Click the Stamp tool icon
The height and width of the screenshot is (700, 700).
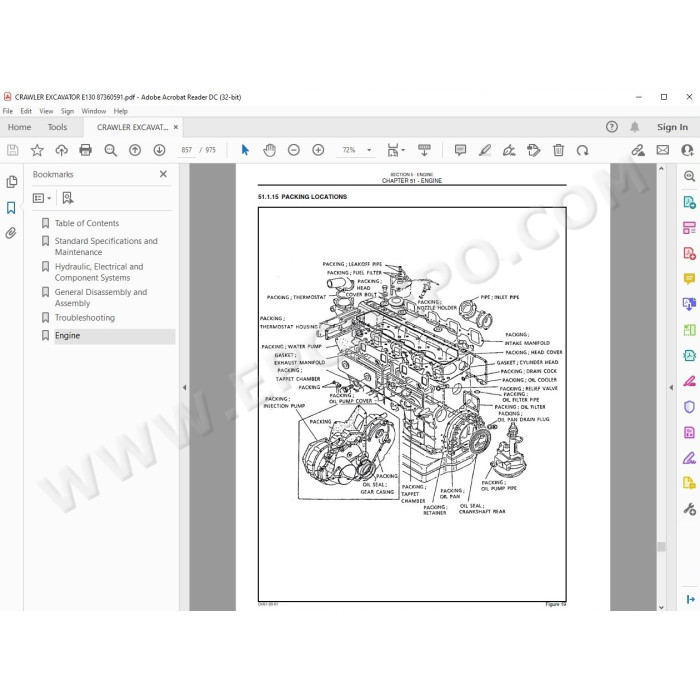tap(533, 150)
